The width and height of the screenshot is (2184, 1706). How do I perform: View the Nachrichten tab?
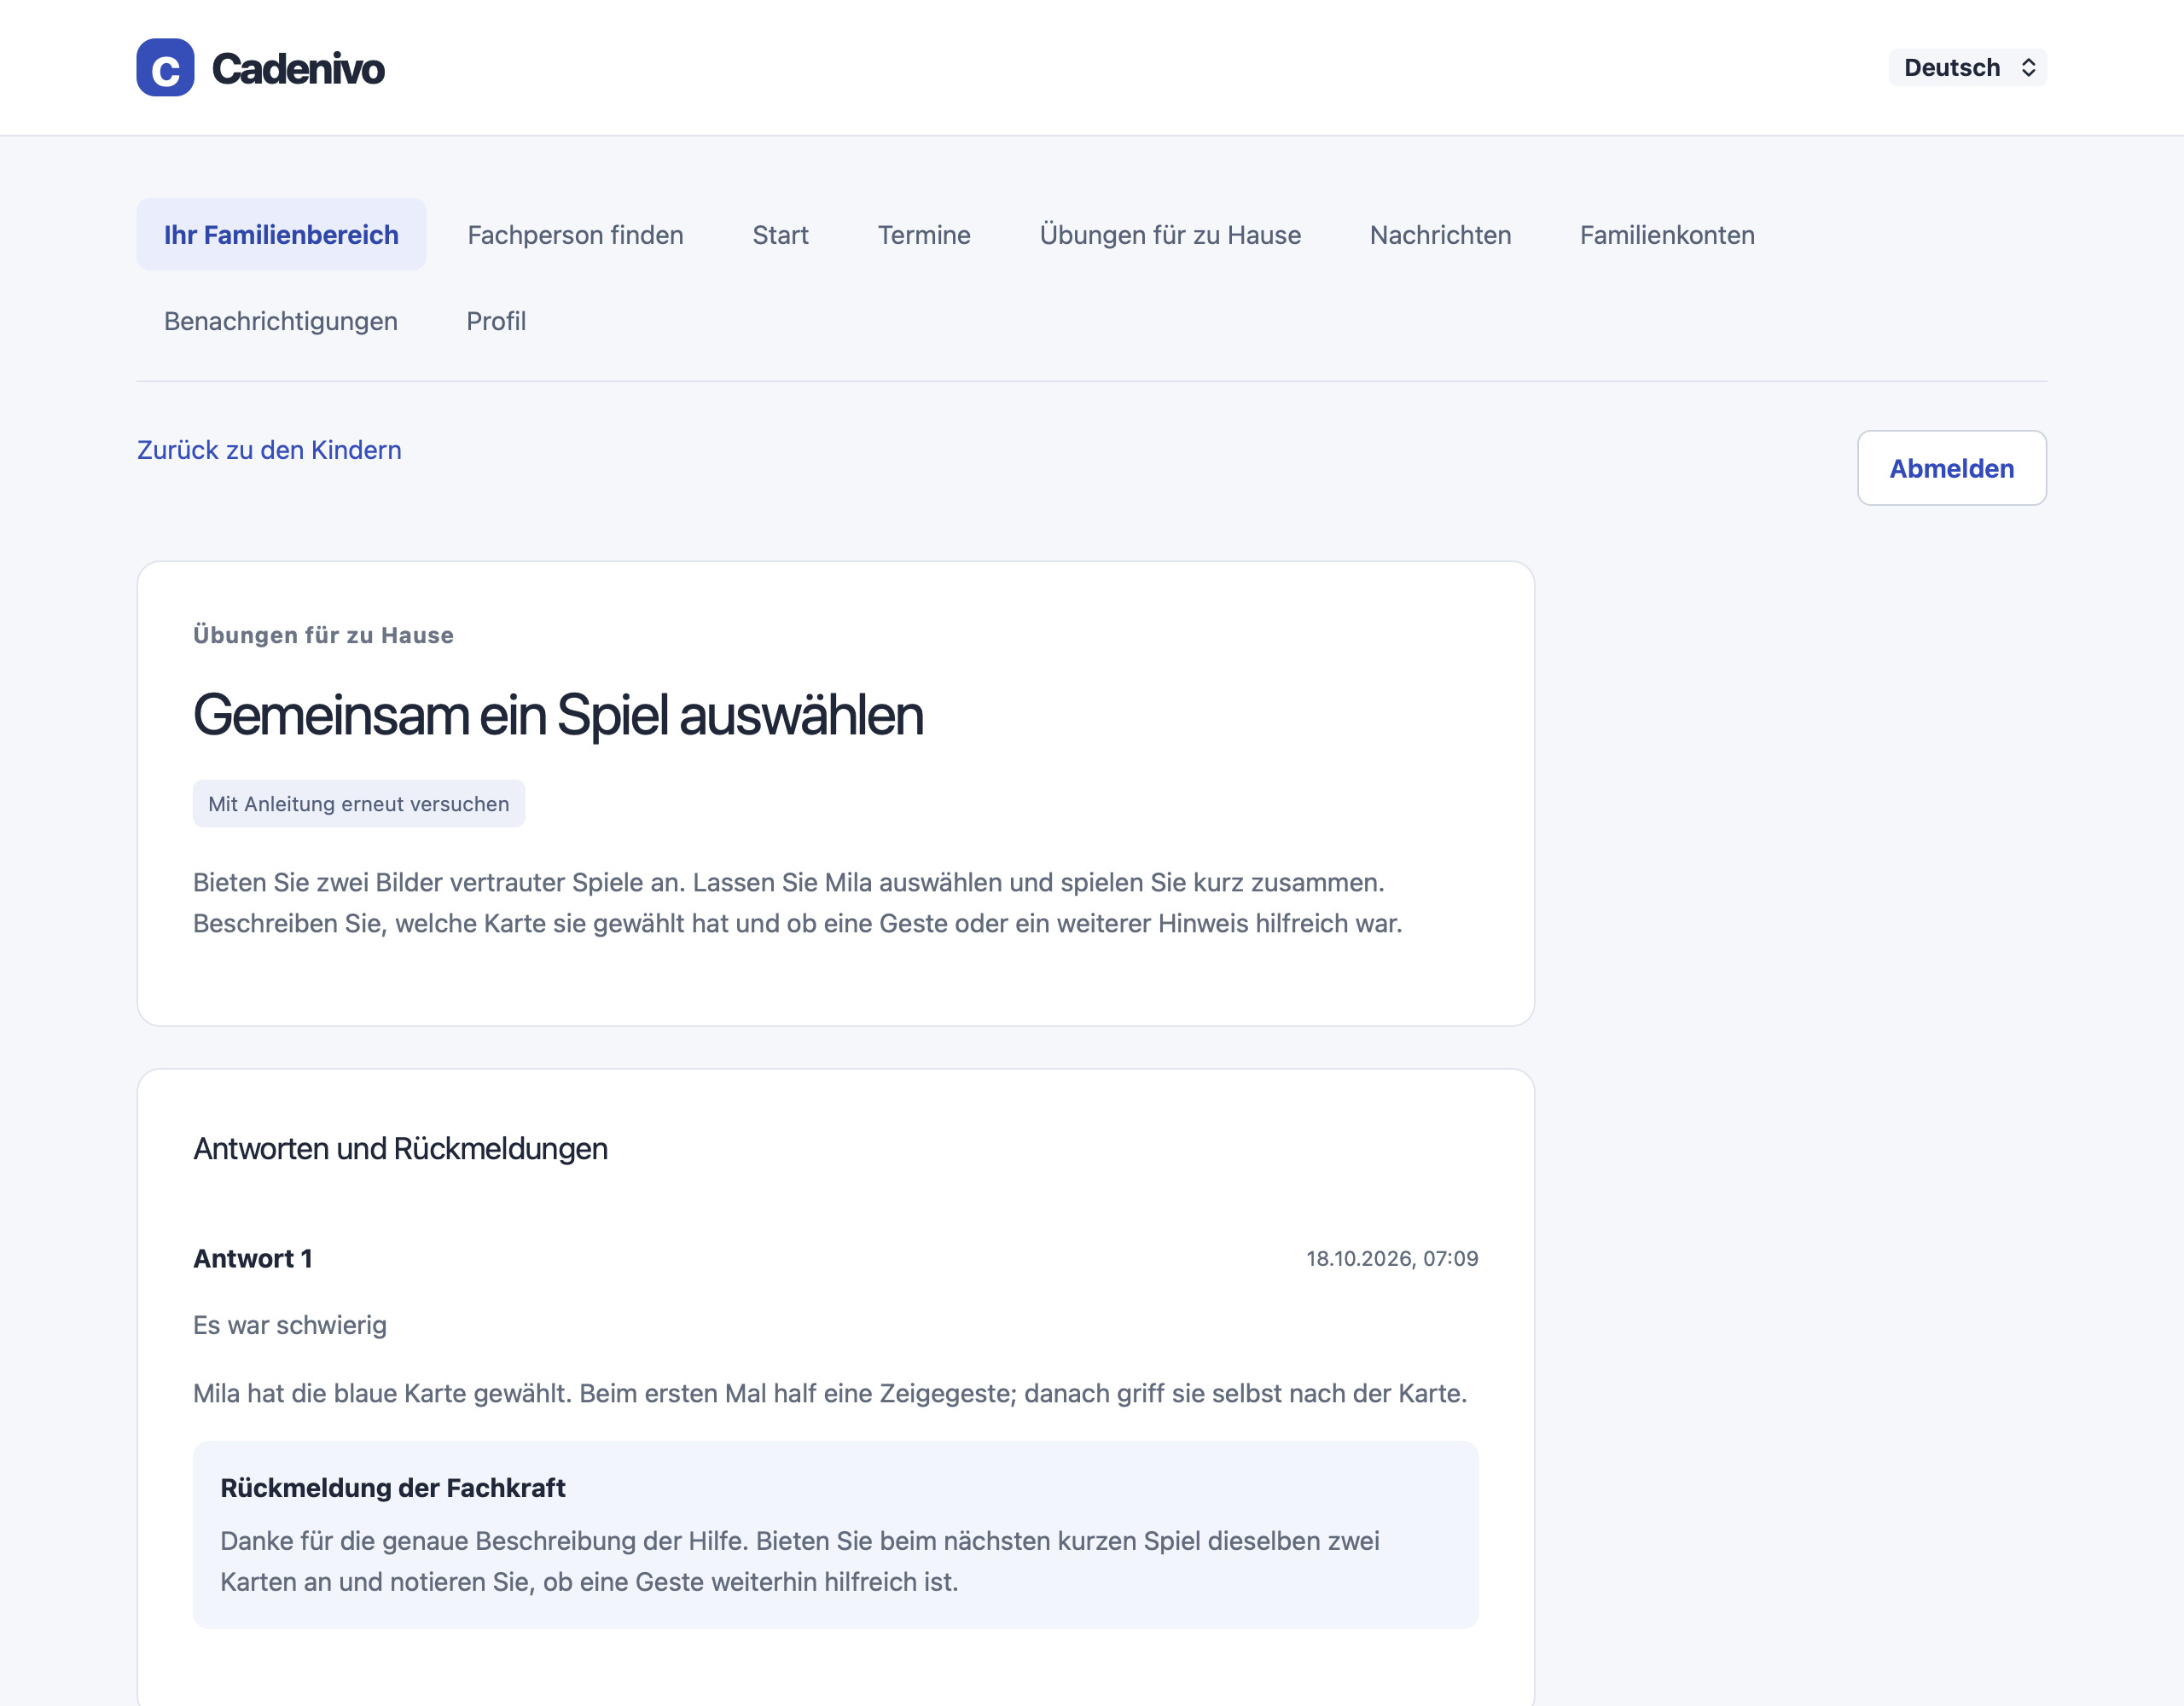coord(1440,234)
